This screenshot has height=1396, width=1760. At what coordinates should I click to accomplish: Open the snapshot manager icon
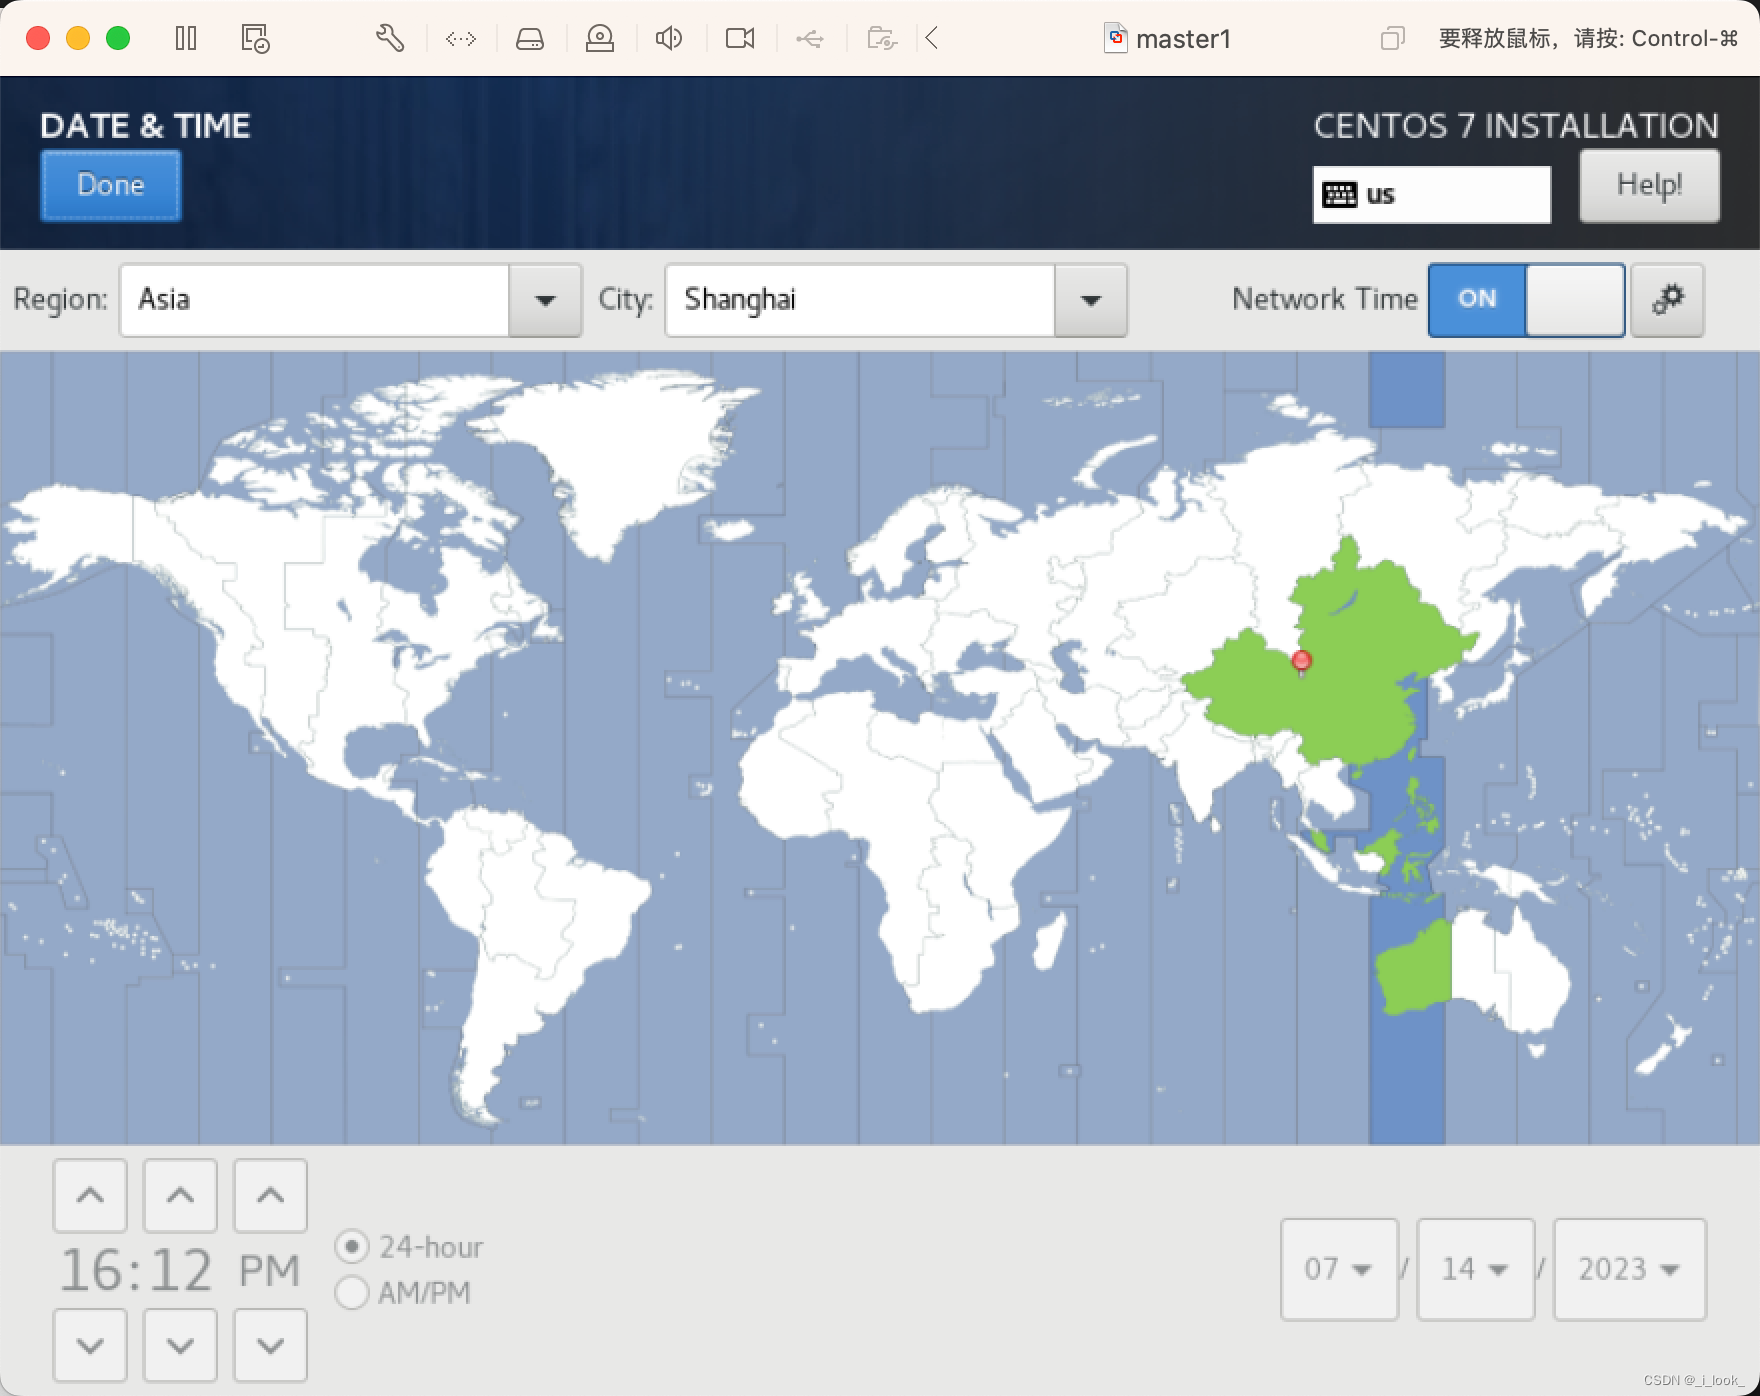point(255,39)
